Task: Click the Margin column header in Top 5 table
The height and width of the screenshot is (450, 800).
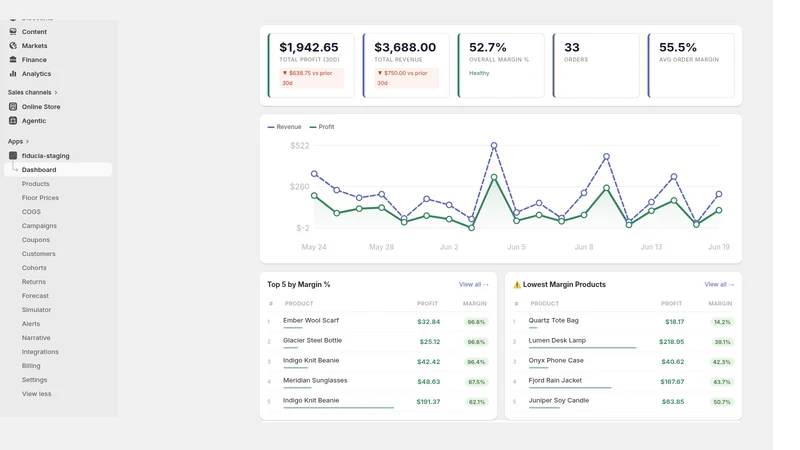Action: coord(474,304)
